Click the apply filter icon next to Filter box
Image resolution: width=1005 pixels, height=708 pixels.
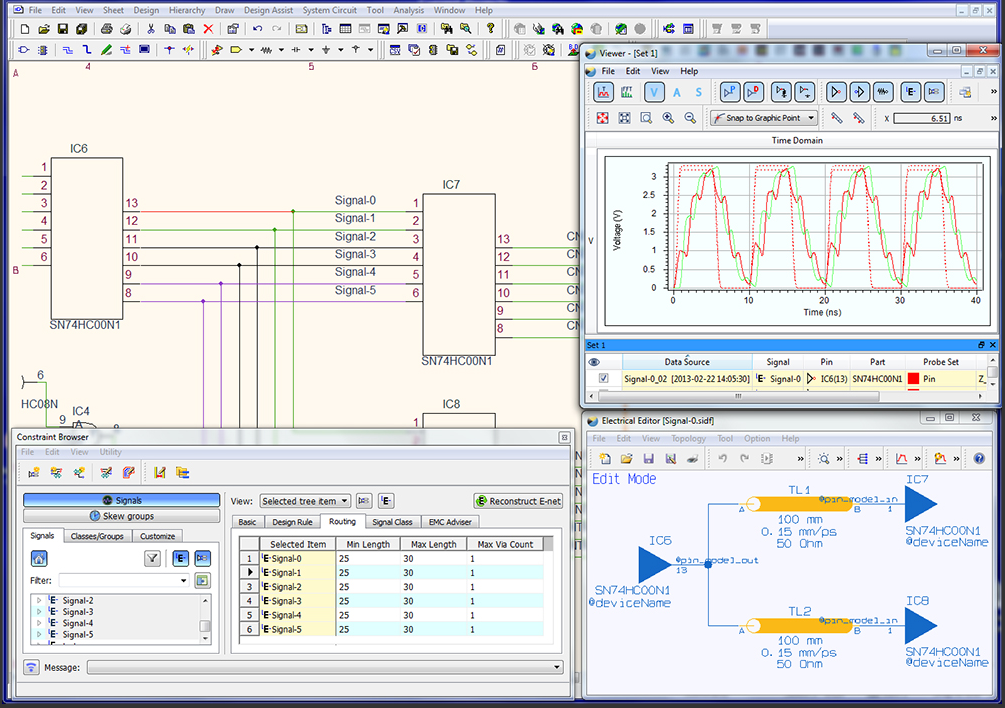[203, 580]
